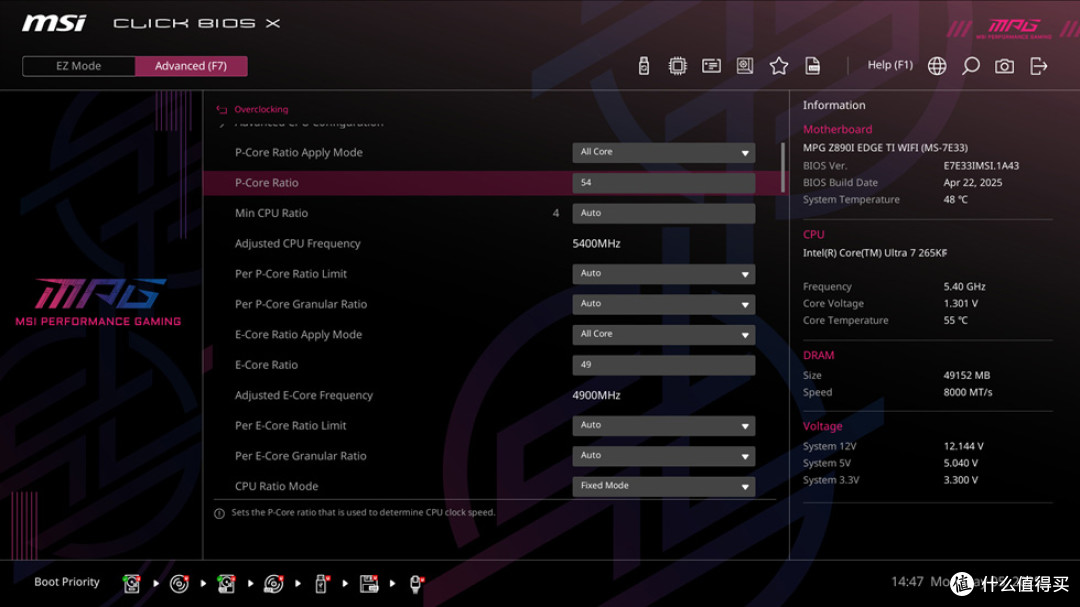Go back via Overclocking breadcrumb

[261, 110]
